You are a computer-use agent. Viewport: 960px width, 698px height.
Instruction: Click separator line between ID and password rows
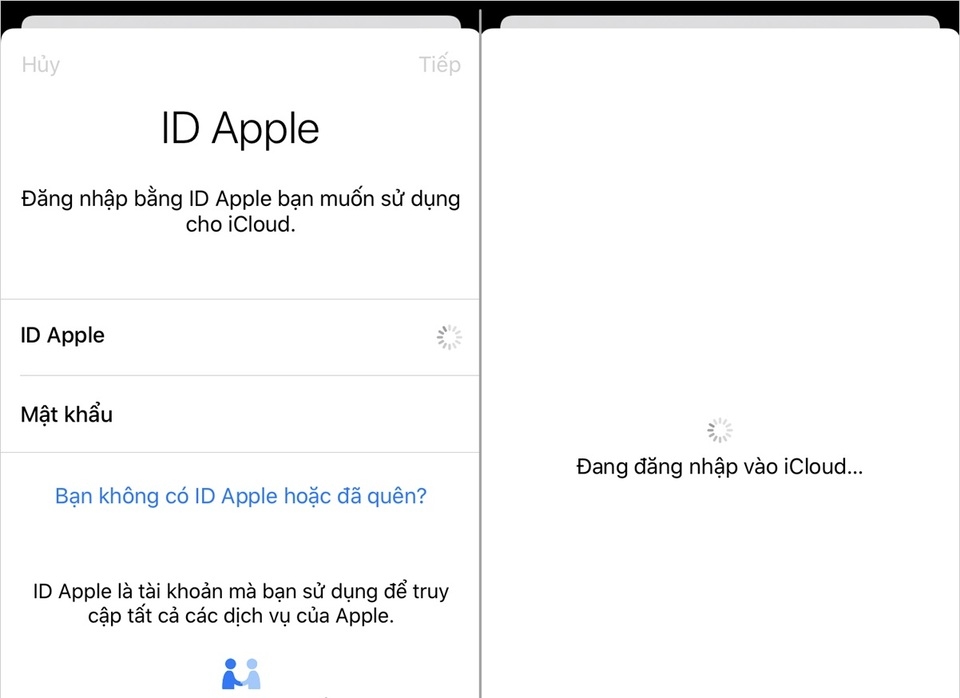point(240,376)
